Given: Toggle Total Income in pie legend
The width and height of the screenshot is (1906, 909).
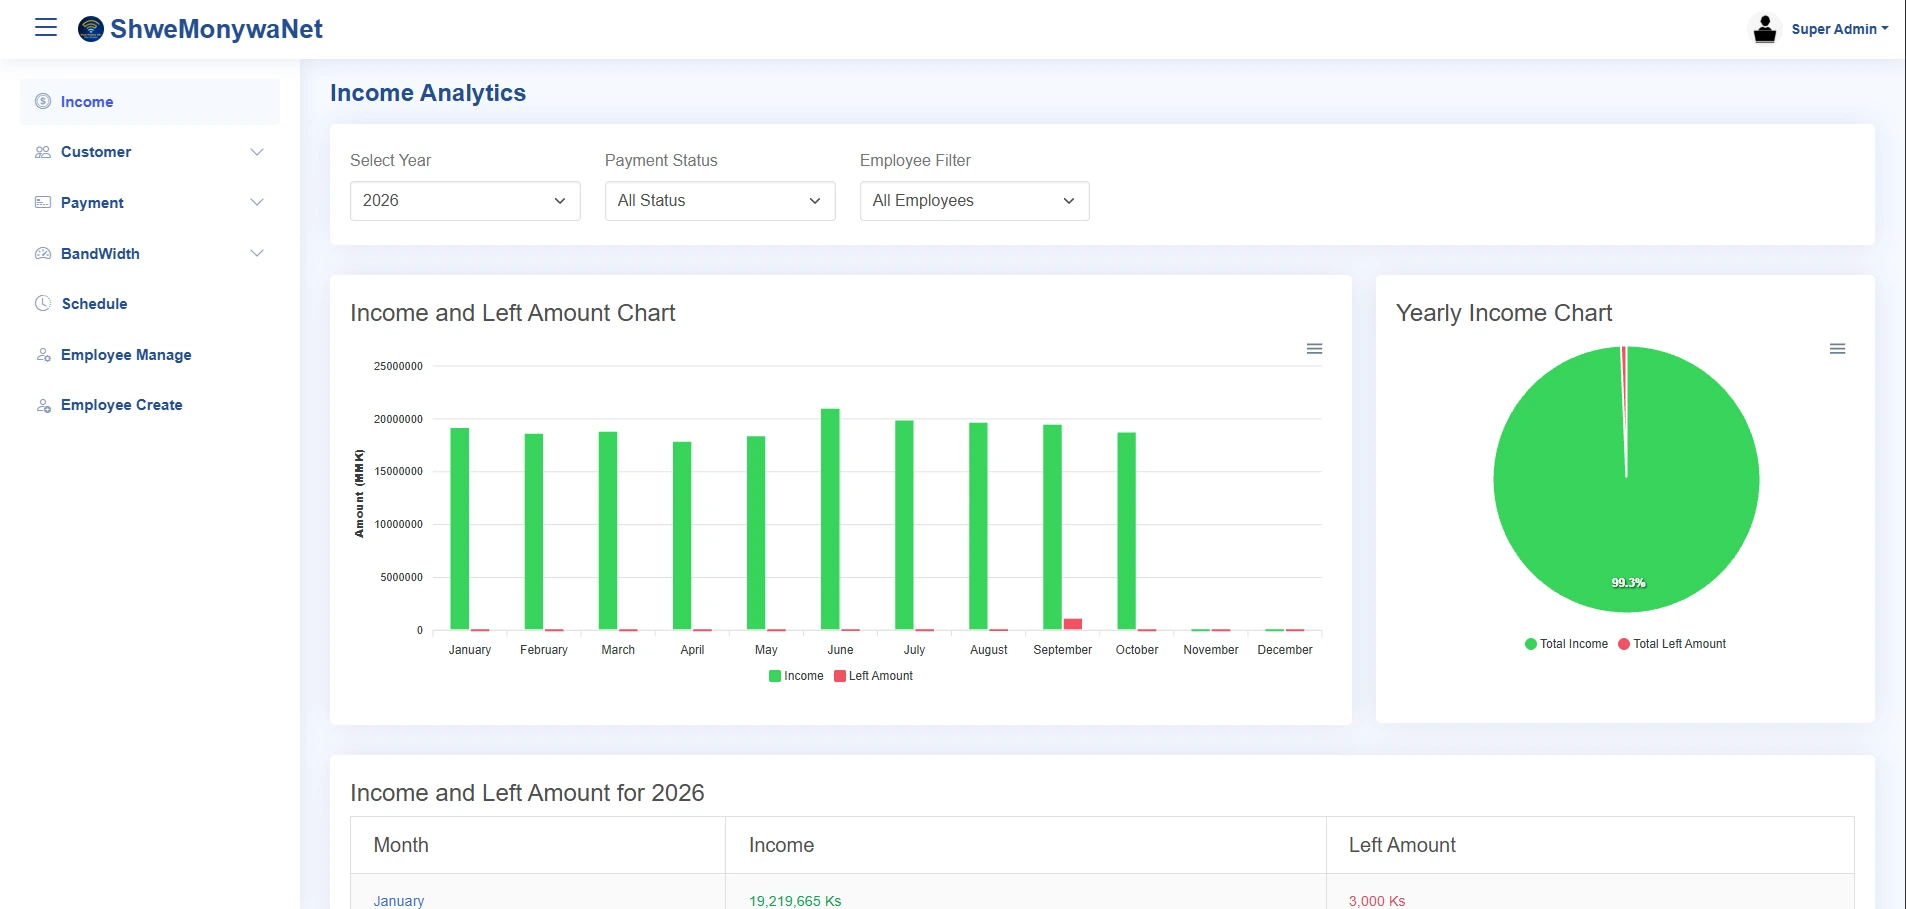Looking at the screenshot, I should [x=1566, y=644].
